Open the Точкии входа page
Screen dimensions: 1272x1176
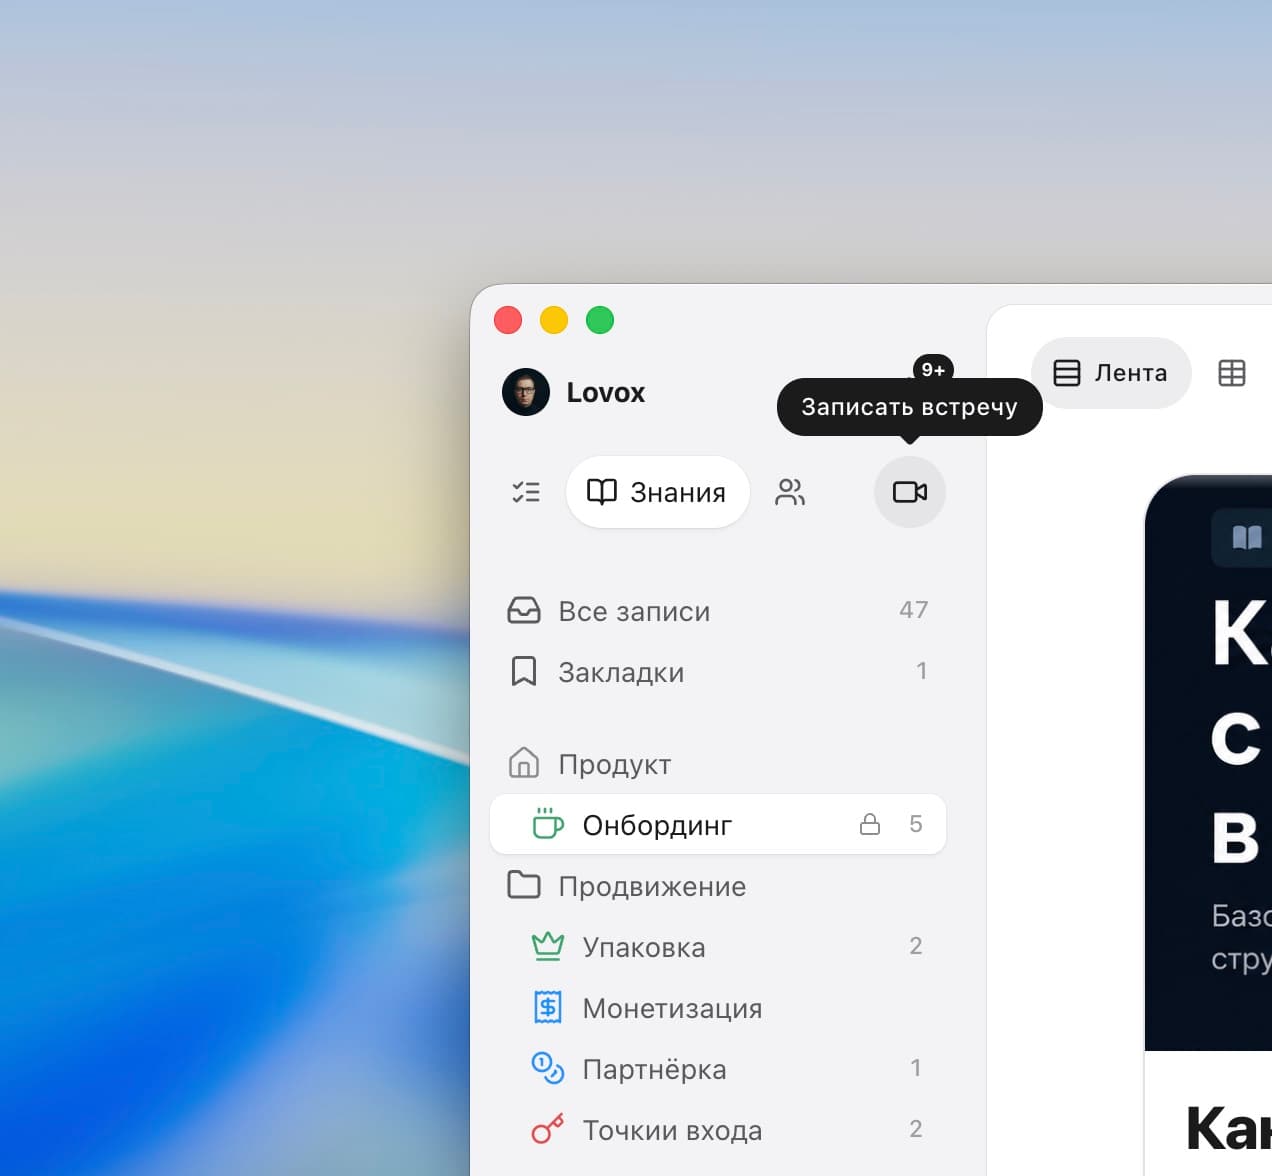718,1130
